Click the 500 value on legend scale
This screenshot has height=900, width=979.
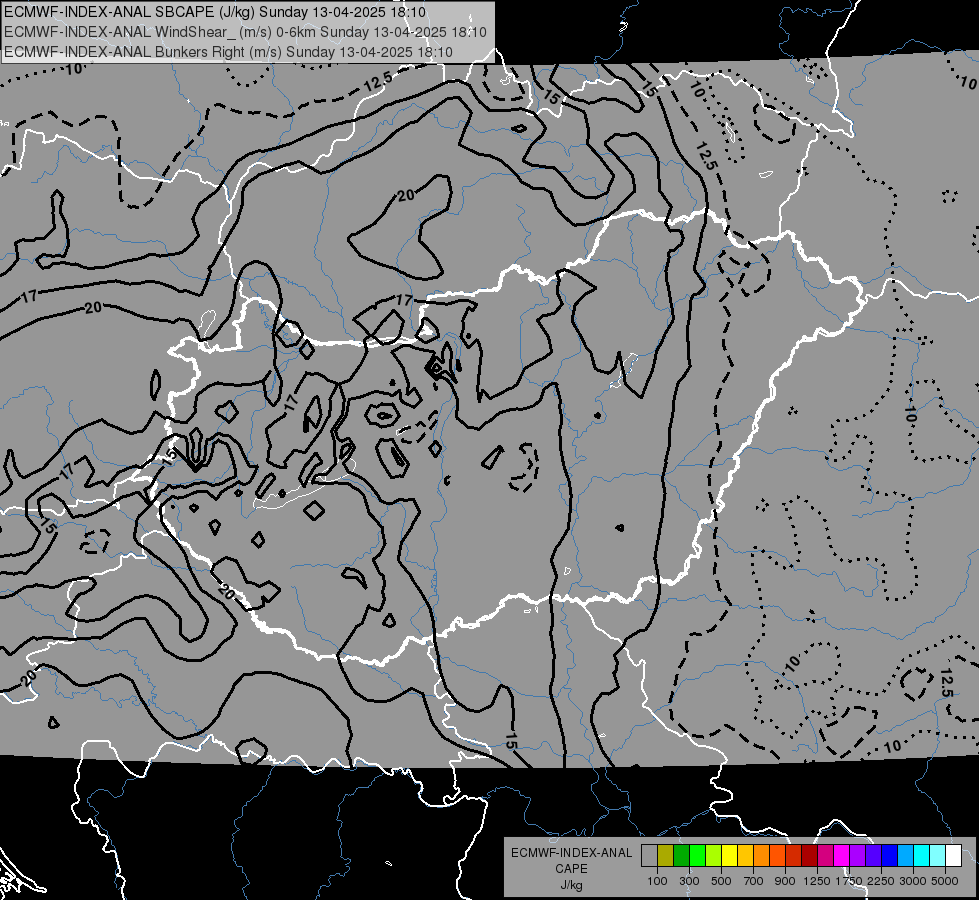pyautogui.click(x=721, y=881)
